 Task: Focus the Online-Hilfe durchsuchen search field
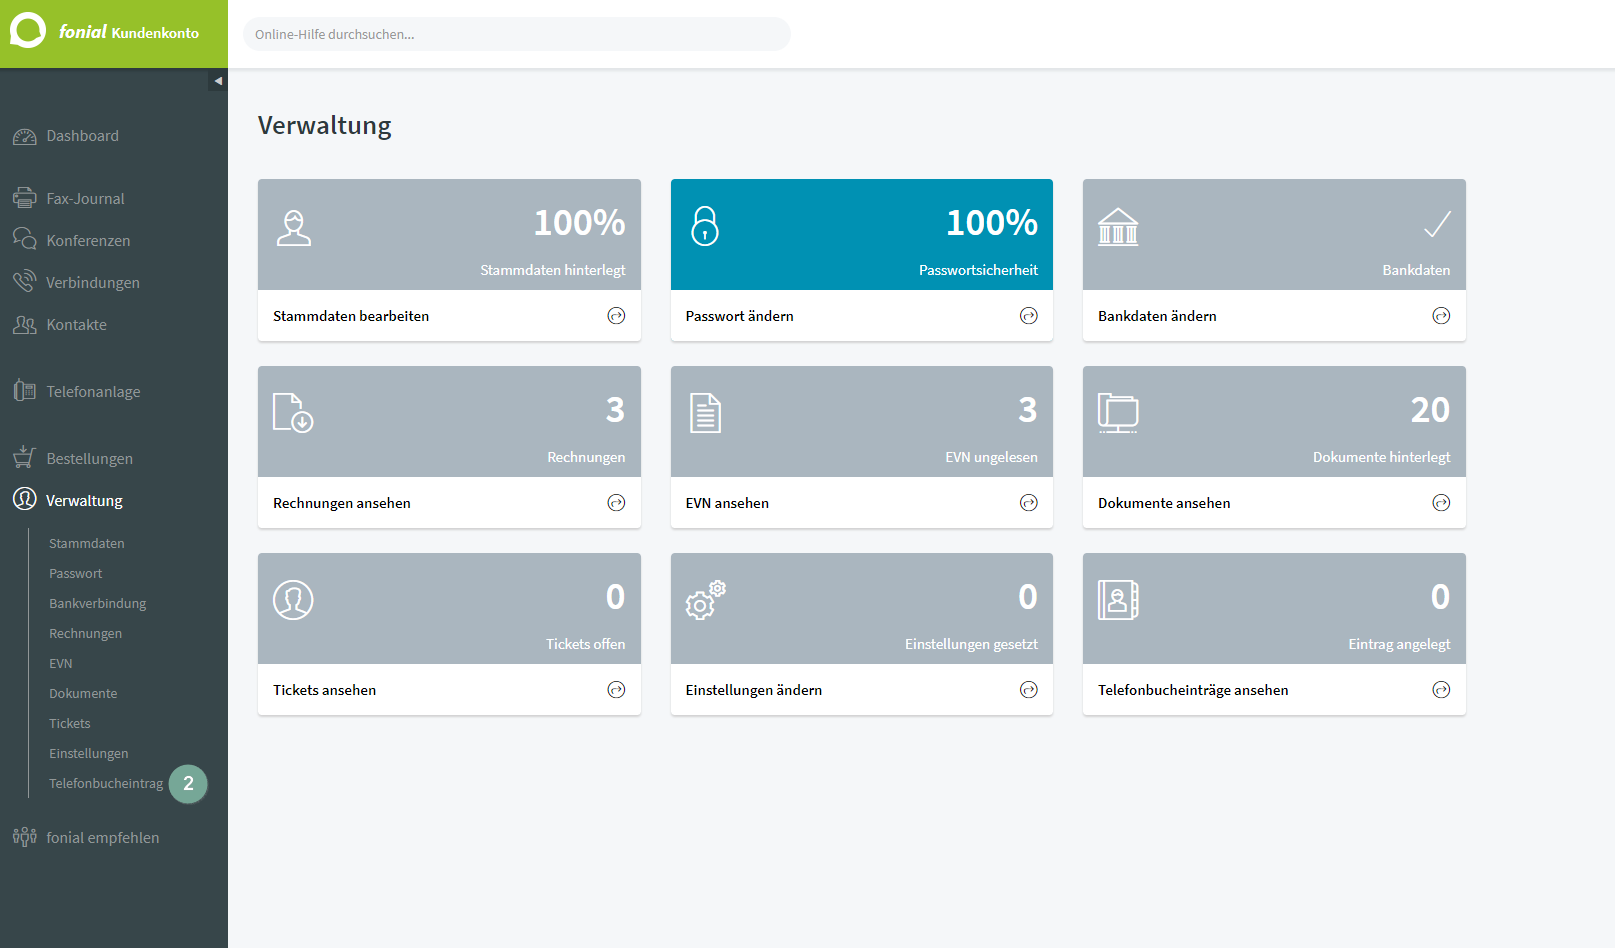point(517,34)
